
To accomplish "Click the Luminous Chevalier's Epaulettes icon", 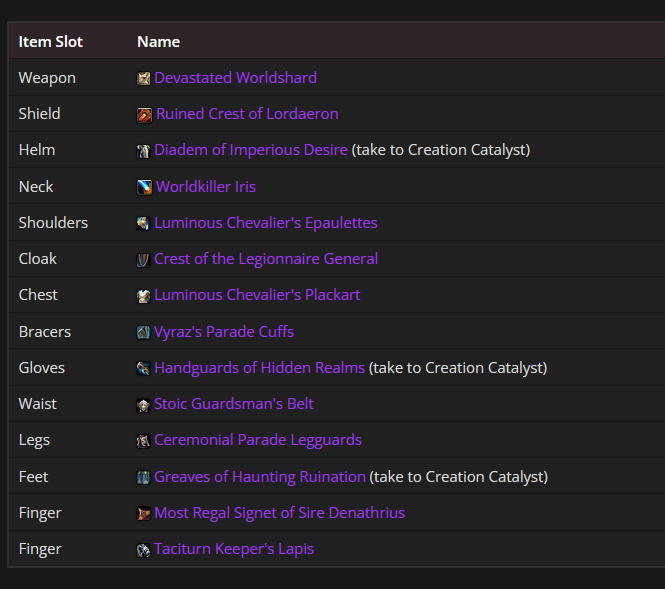I will pos(143,223).
